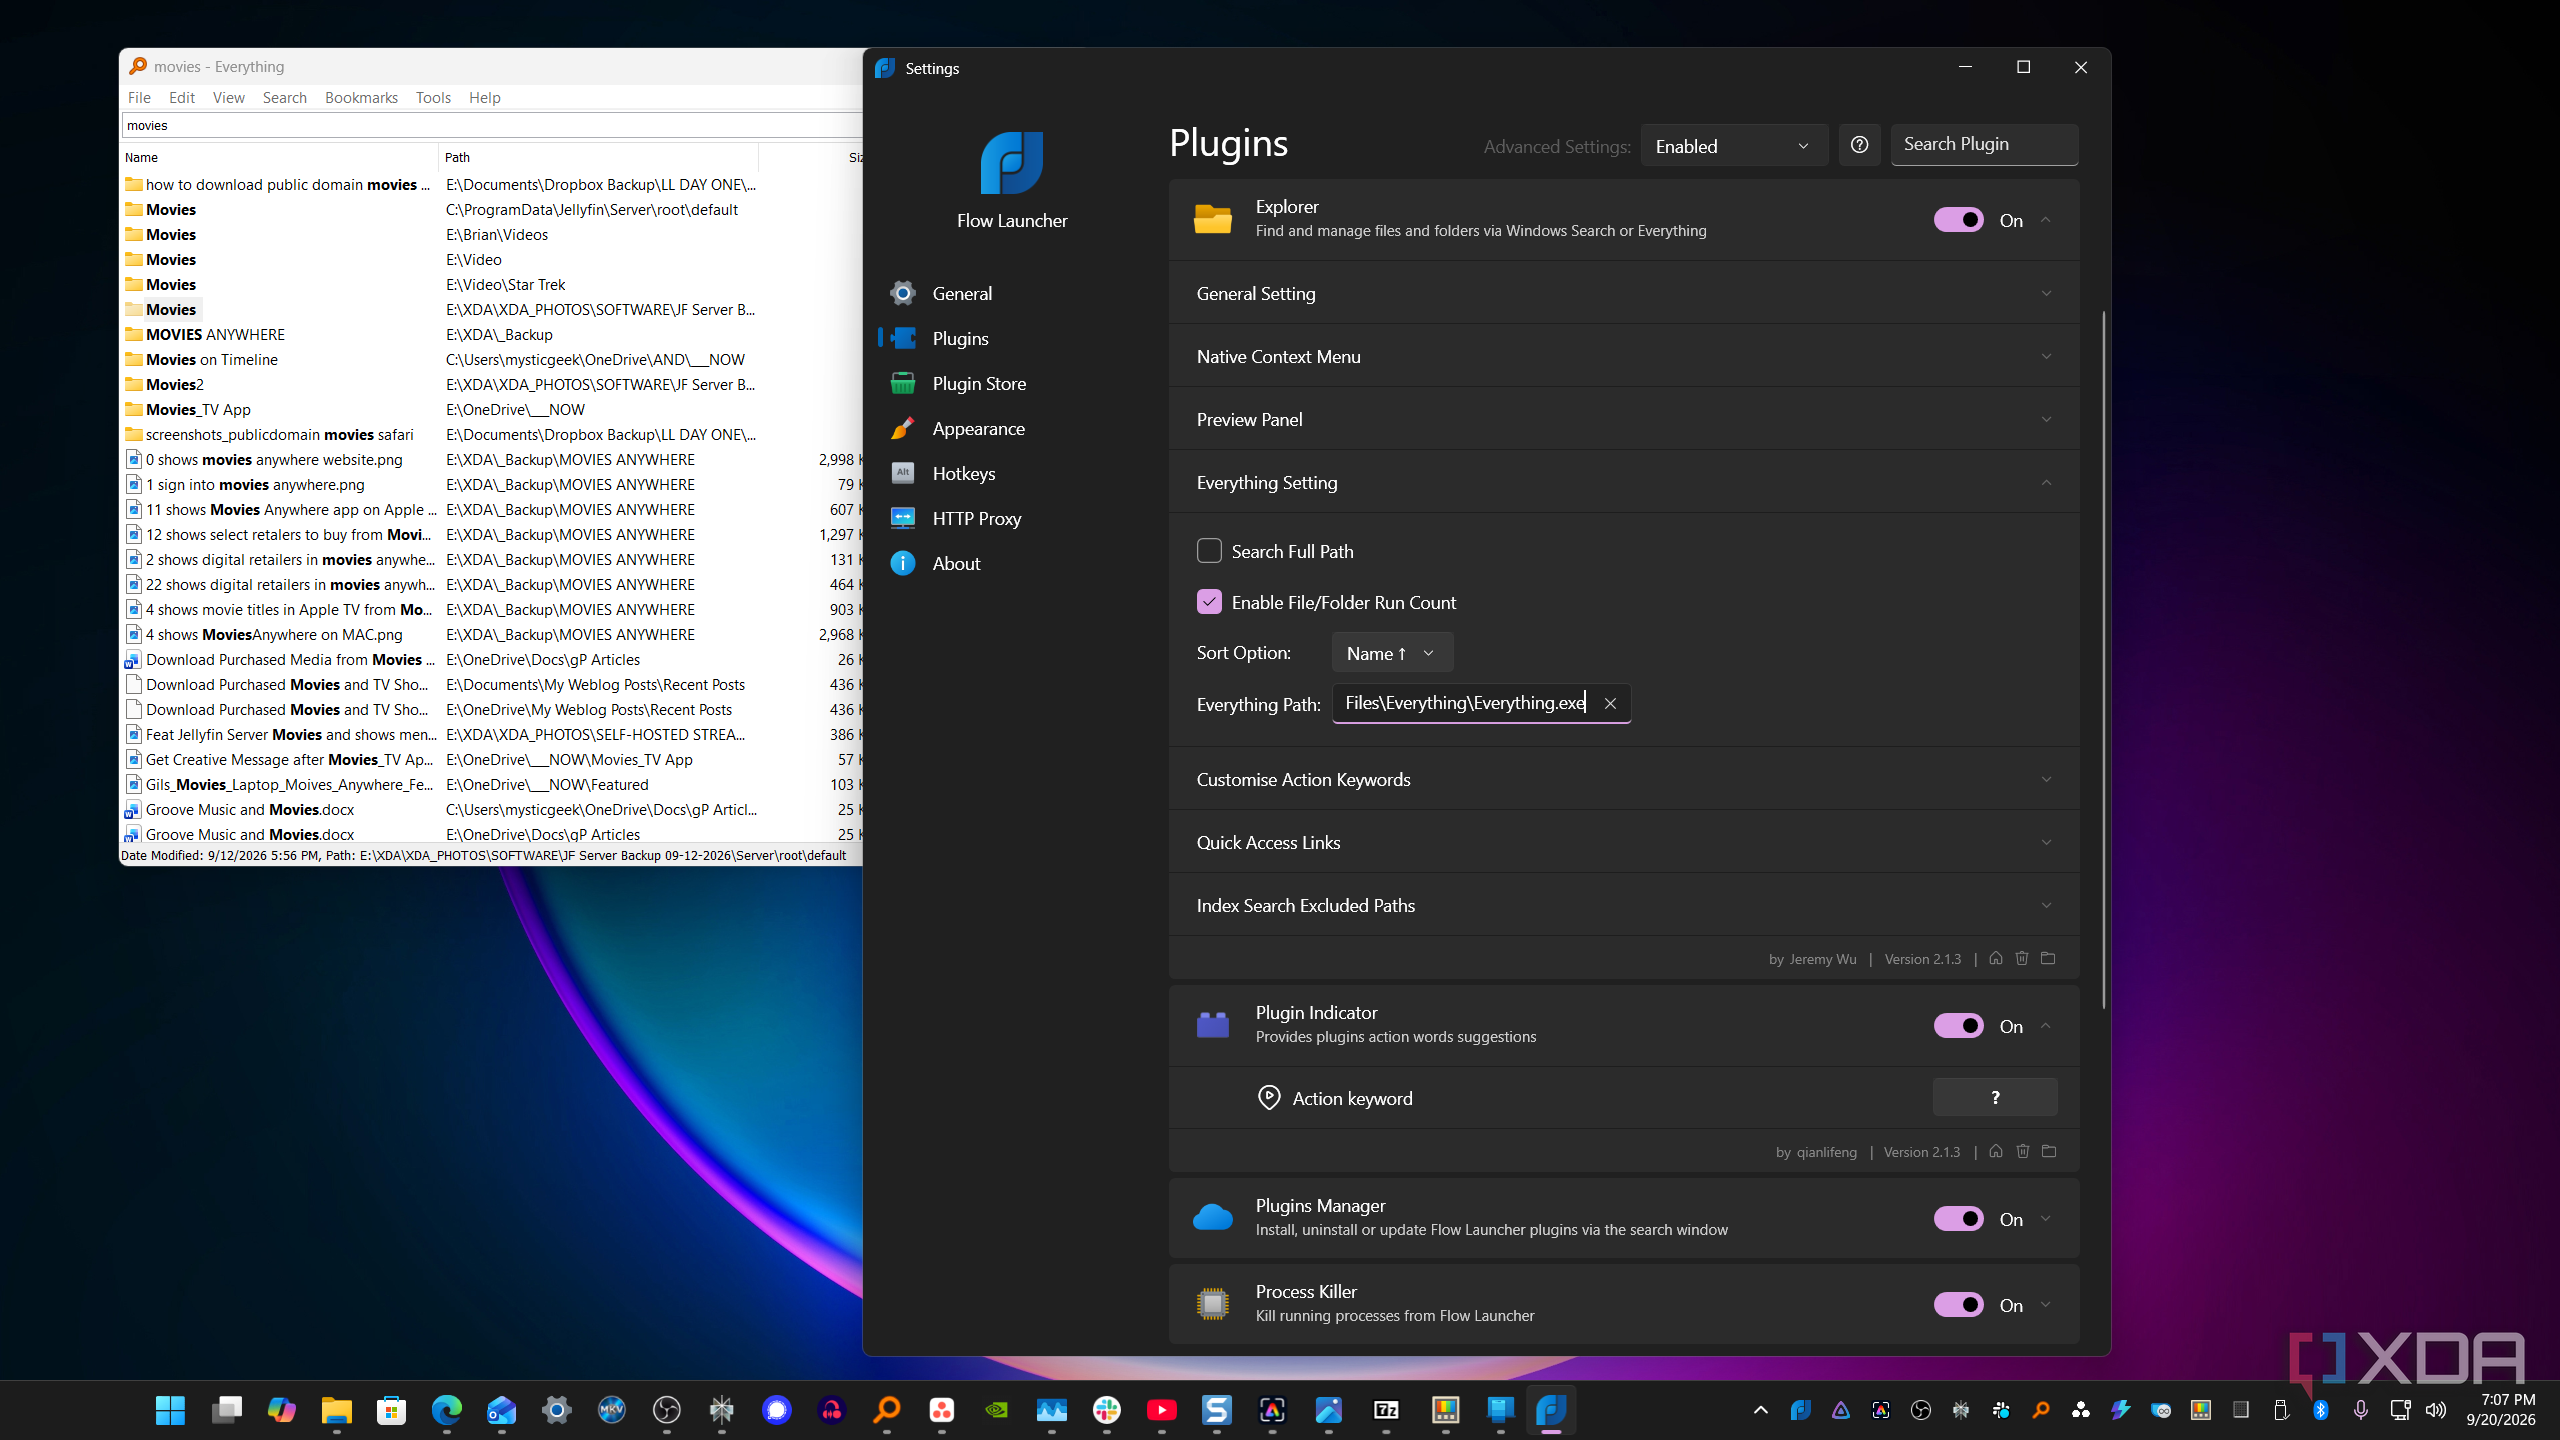Open Microsoft Edge from the taskbar

(447, 1410)
